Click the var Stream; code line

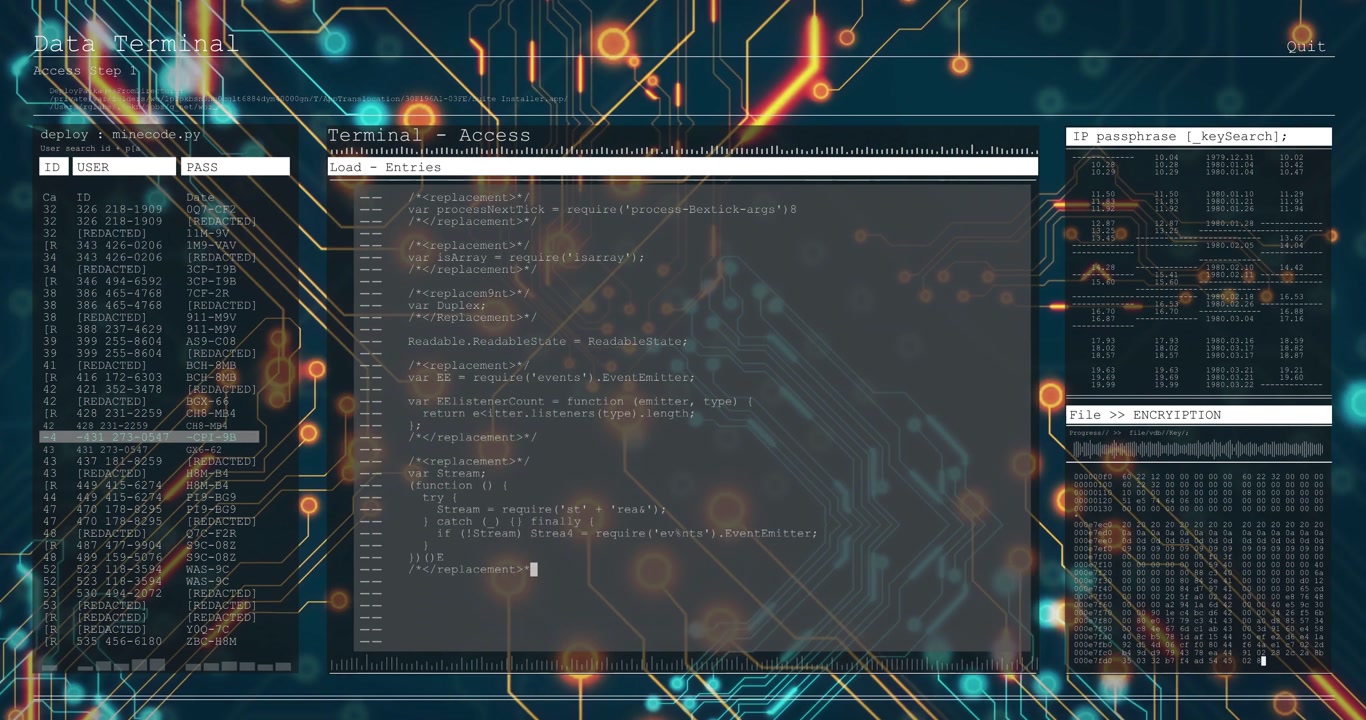pyautogui.click(x=447, y=473)
